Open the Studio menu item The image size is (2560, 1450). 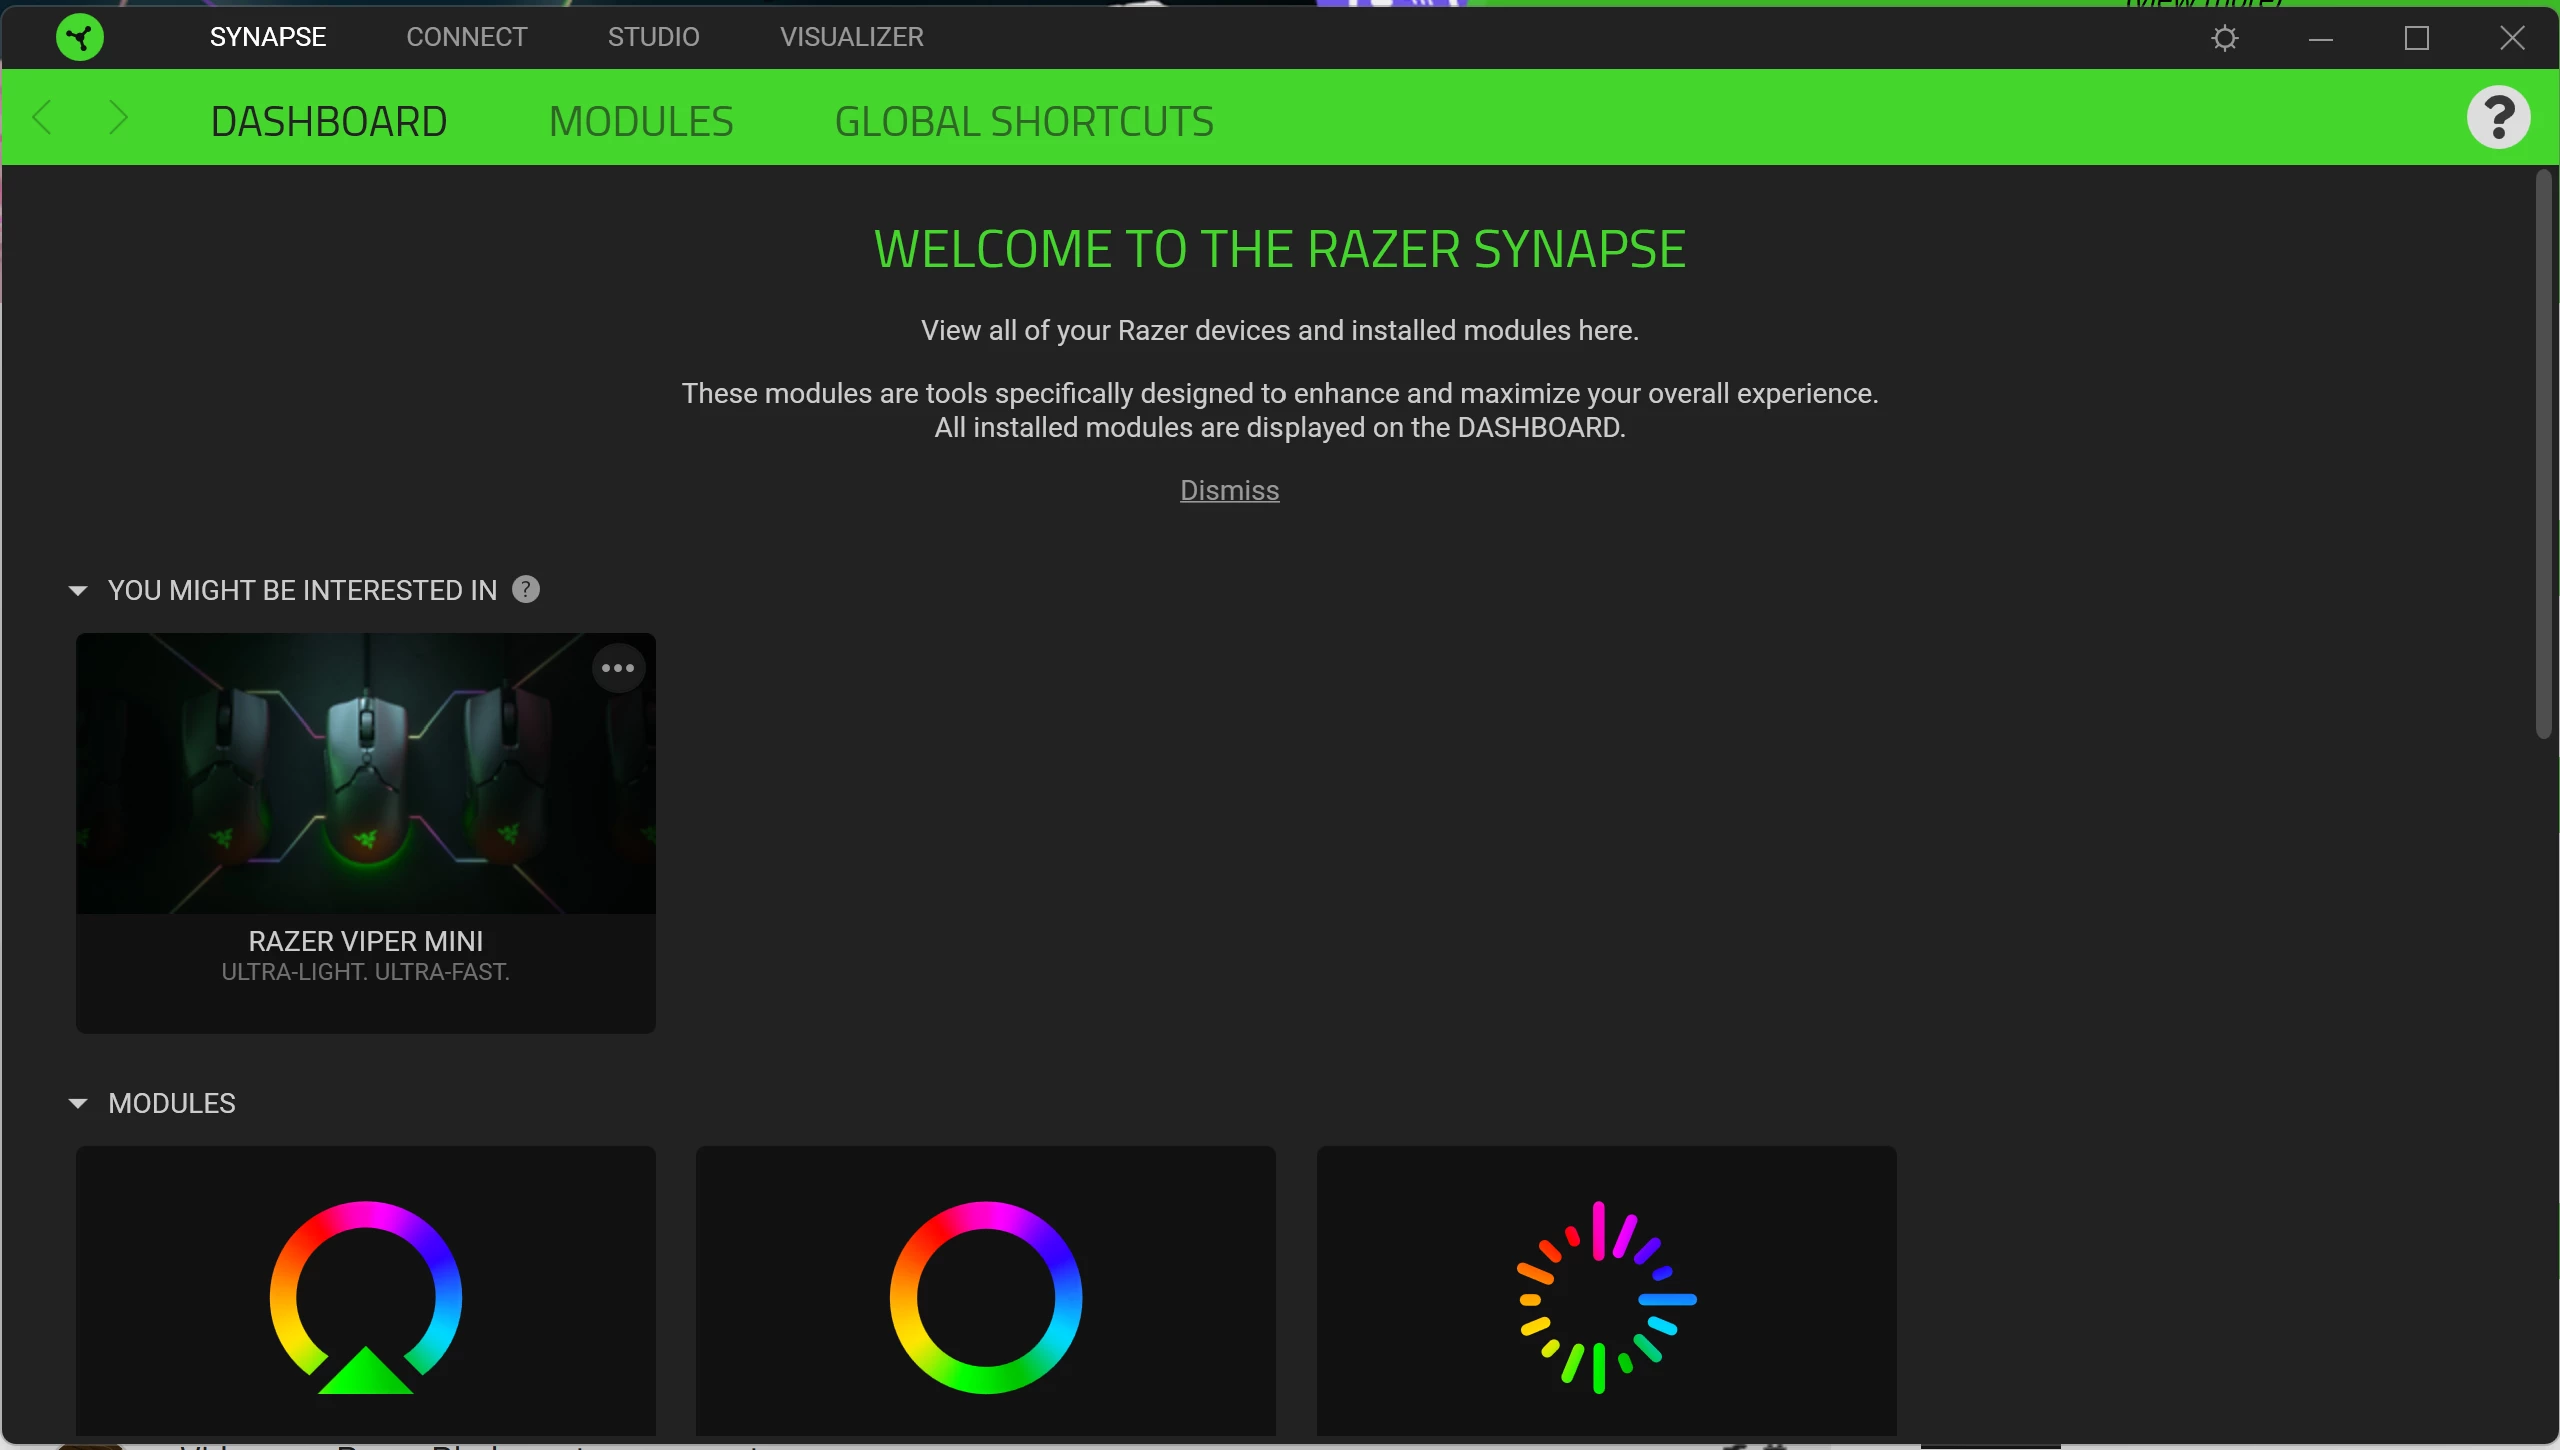[653, 37]
